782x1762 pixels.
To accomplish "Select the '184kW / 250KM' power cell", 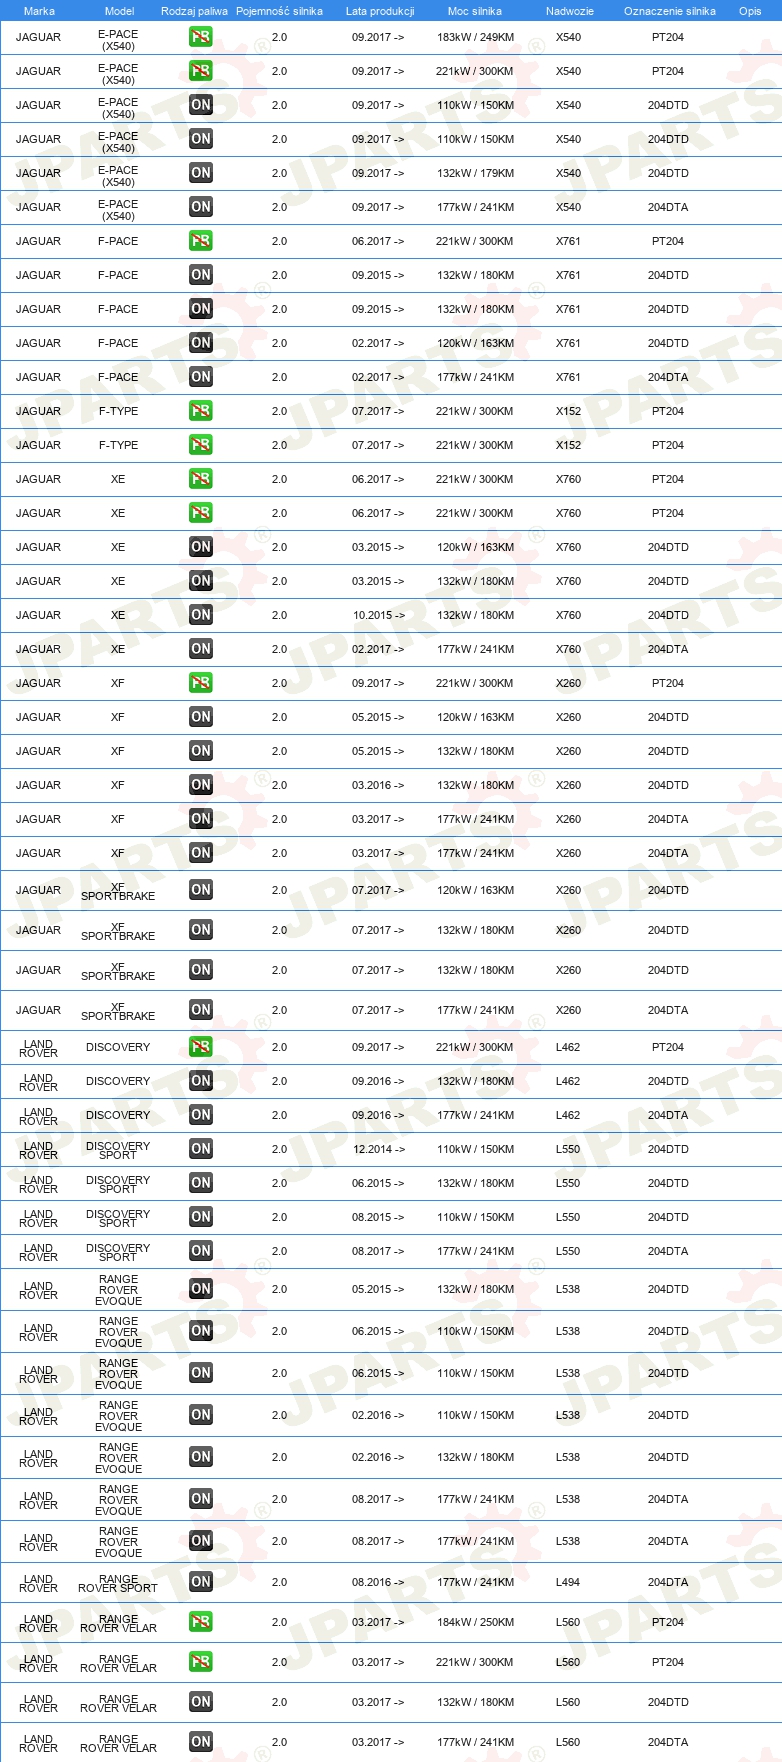I will pos(475,1622).
